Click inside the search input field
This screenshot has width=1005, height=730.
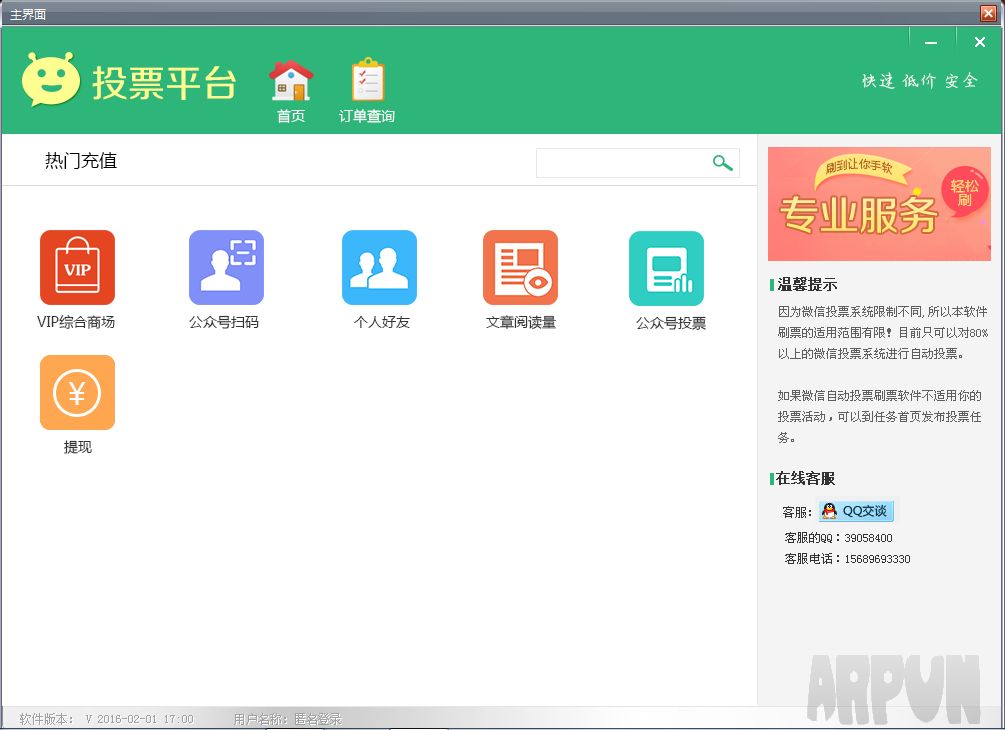pyautogui.click(x=625, y=162)
